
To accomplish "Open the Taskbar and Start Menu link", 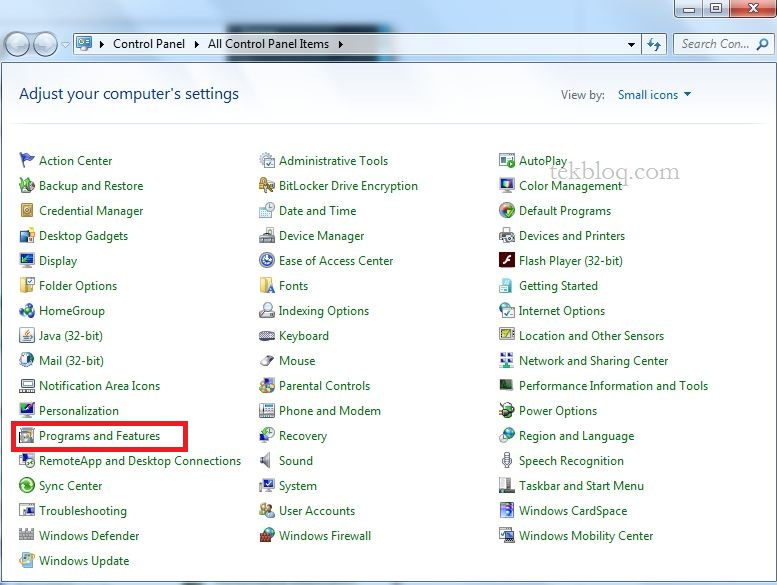I will [x=581, y=485].
